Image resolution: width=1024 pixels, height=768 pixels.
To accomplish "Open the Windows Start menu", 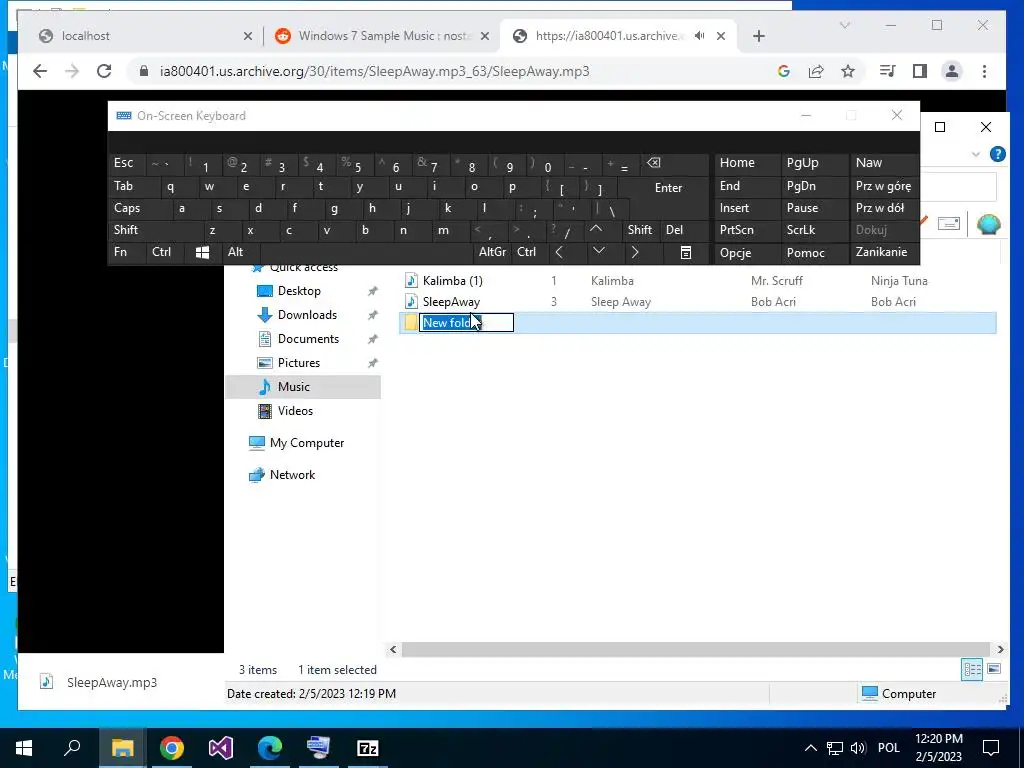I will click(x=24, y=748).
